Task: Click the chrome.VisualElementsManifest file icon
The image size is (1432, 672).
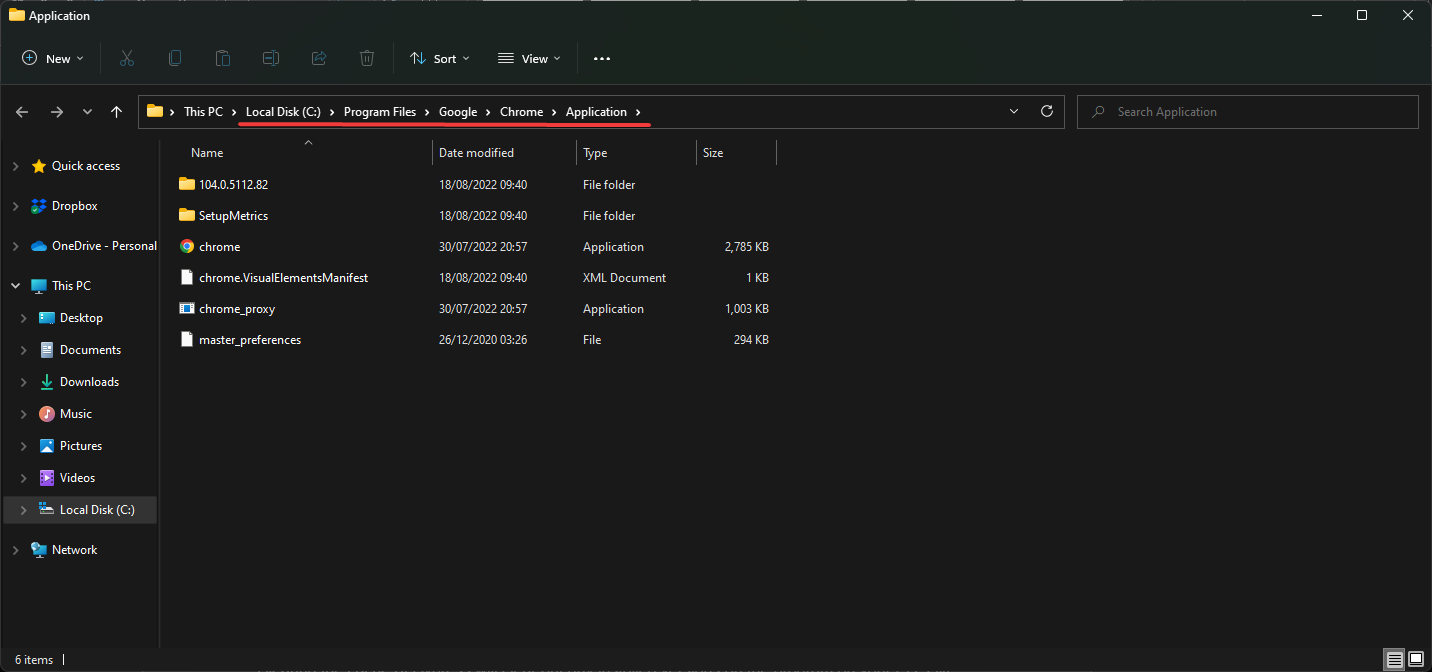Action: [187, 278]
